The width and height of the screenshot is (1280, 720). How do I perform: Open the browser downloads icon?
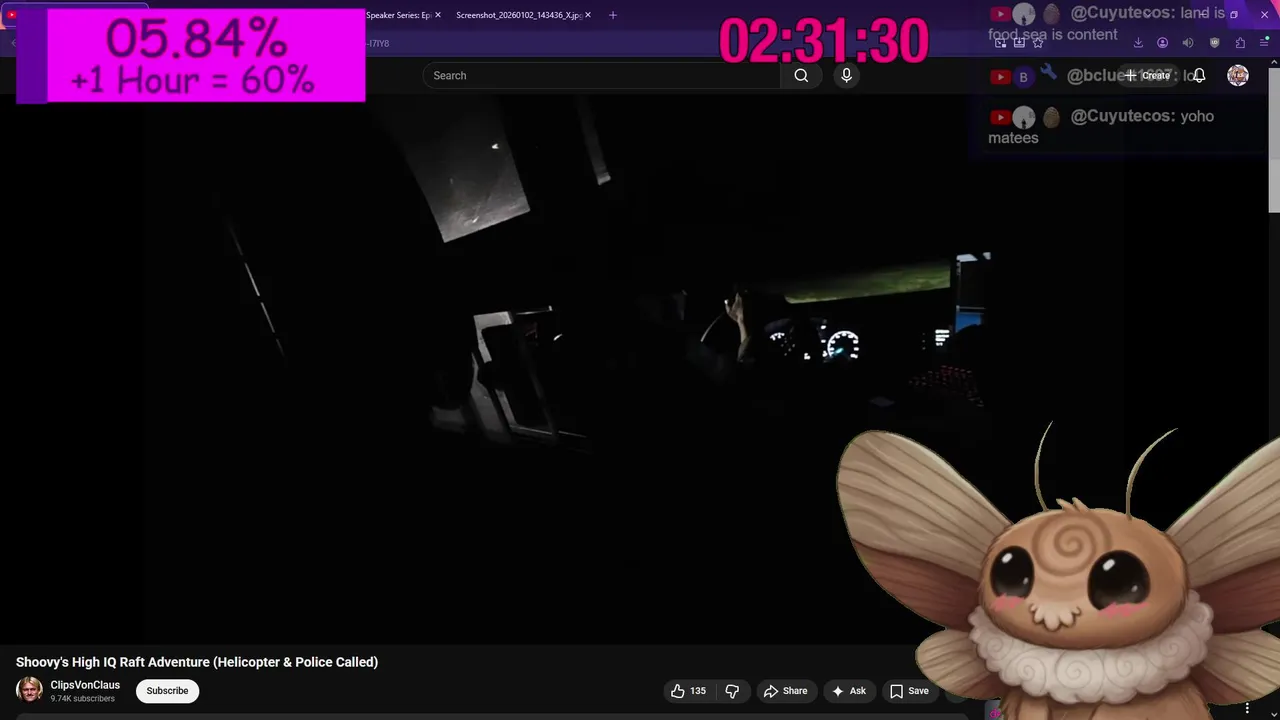(x=1138, y=43)
